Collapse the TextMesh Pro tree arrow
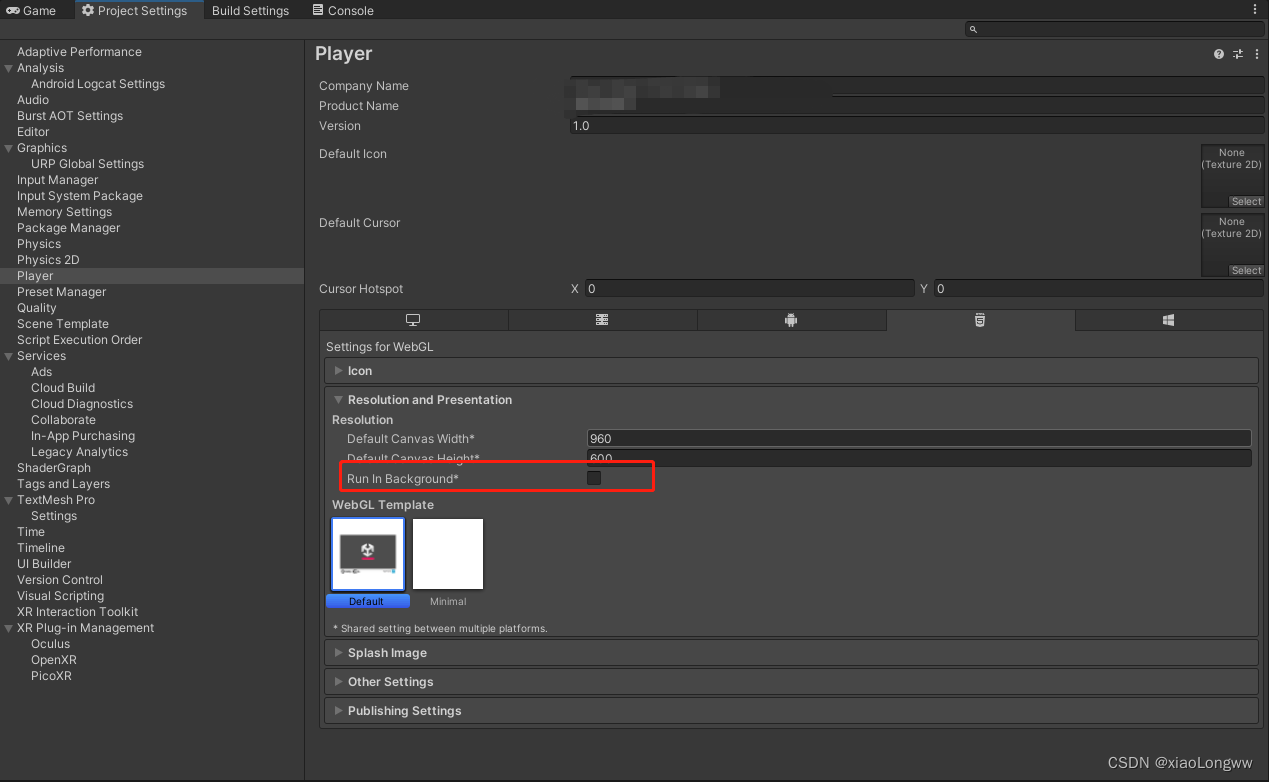 [9, 500]
